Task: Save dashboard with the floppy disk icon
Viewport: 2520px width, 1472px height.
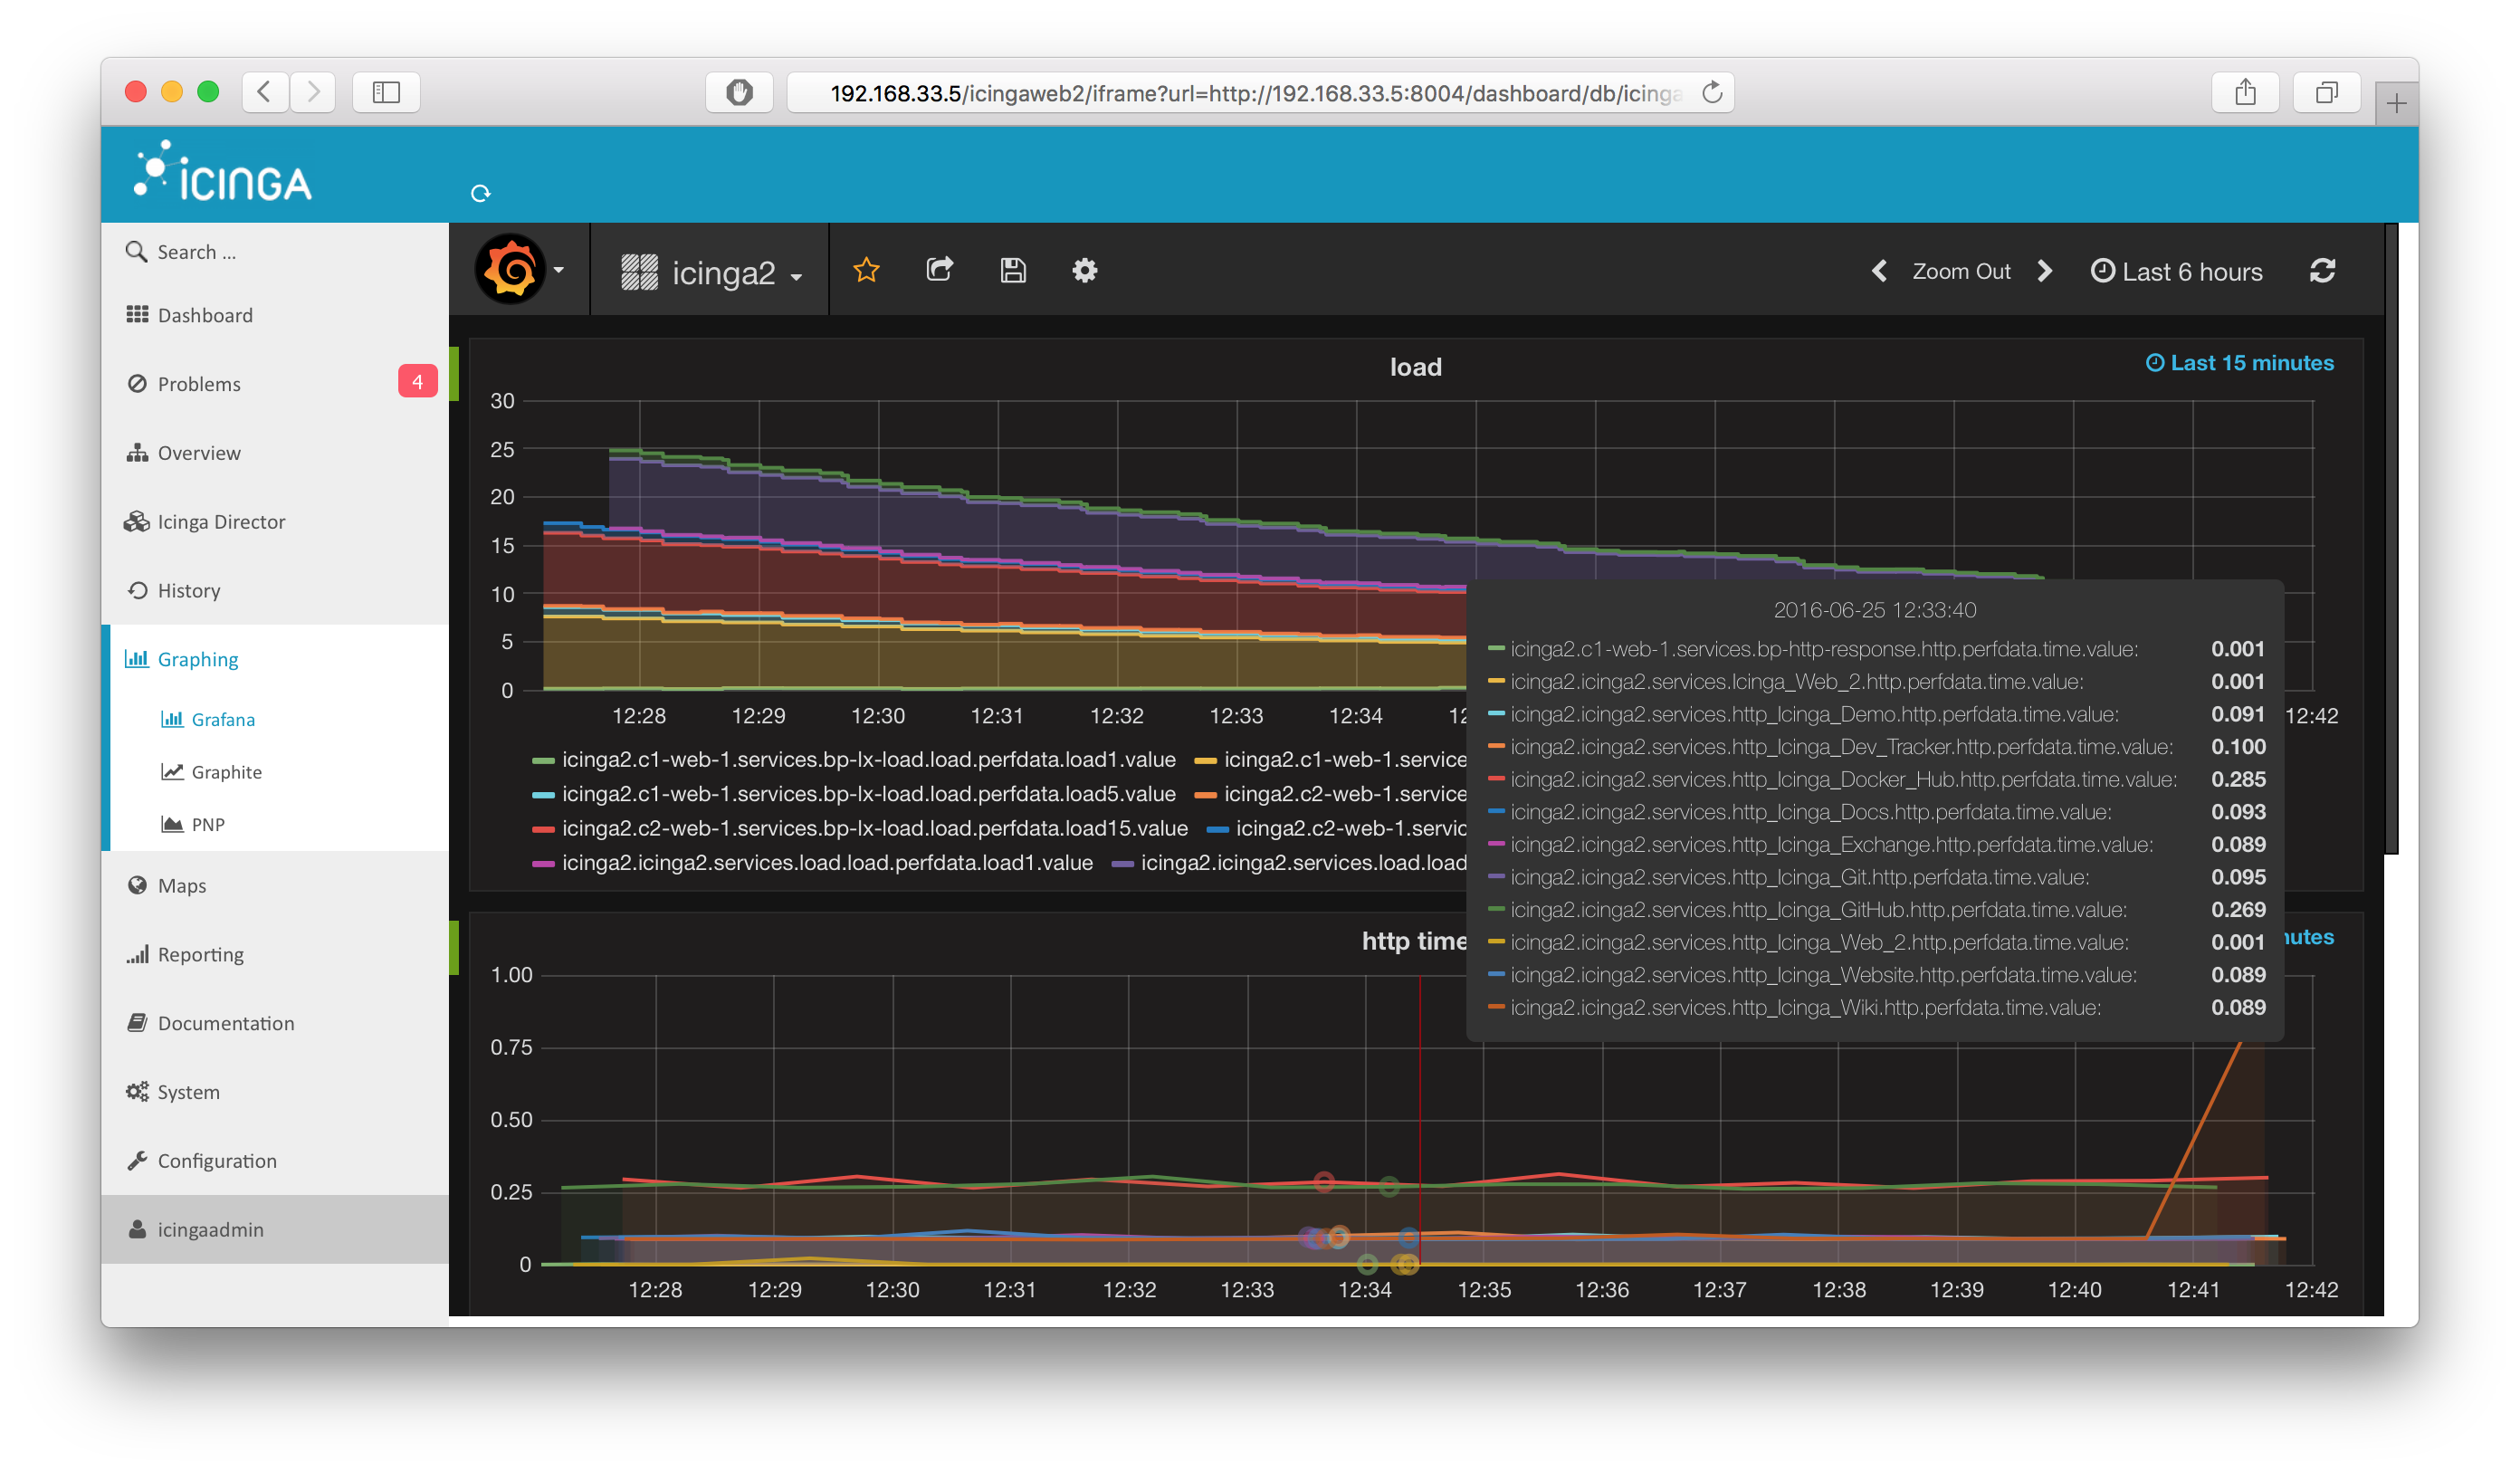Action: tap(1012, 270)
